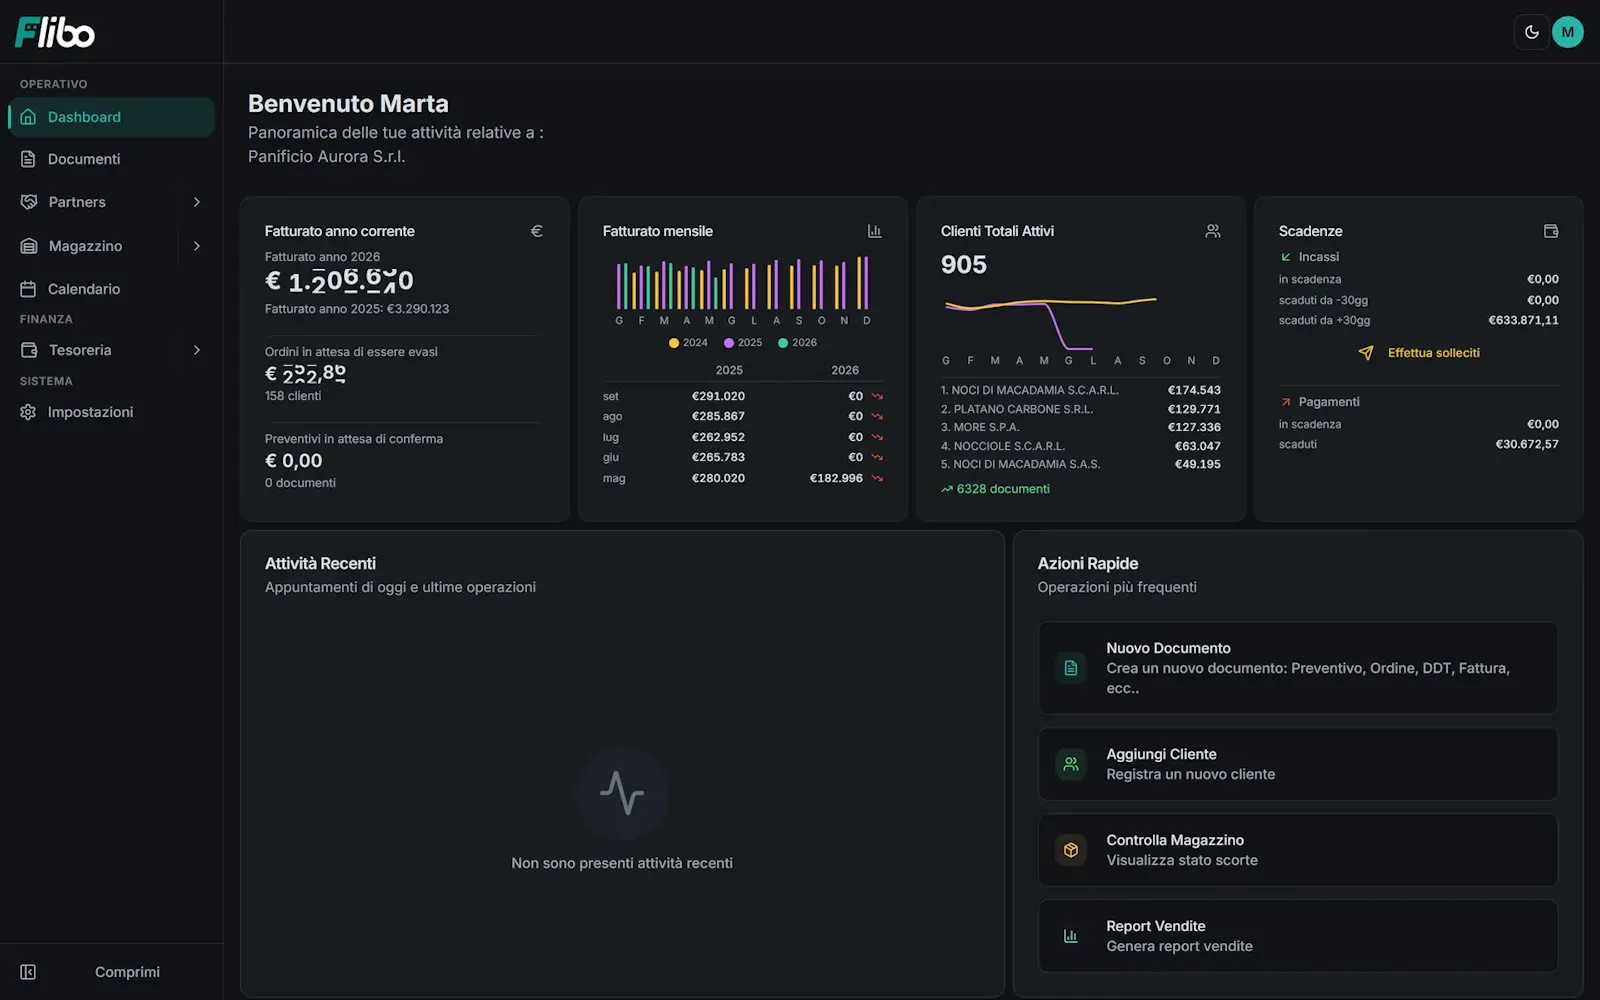Screen dimensions: 1600x1000
Task: Open Report Vendite quick action
Action: pos(1298,936)
